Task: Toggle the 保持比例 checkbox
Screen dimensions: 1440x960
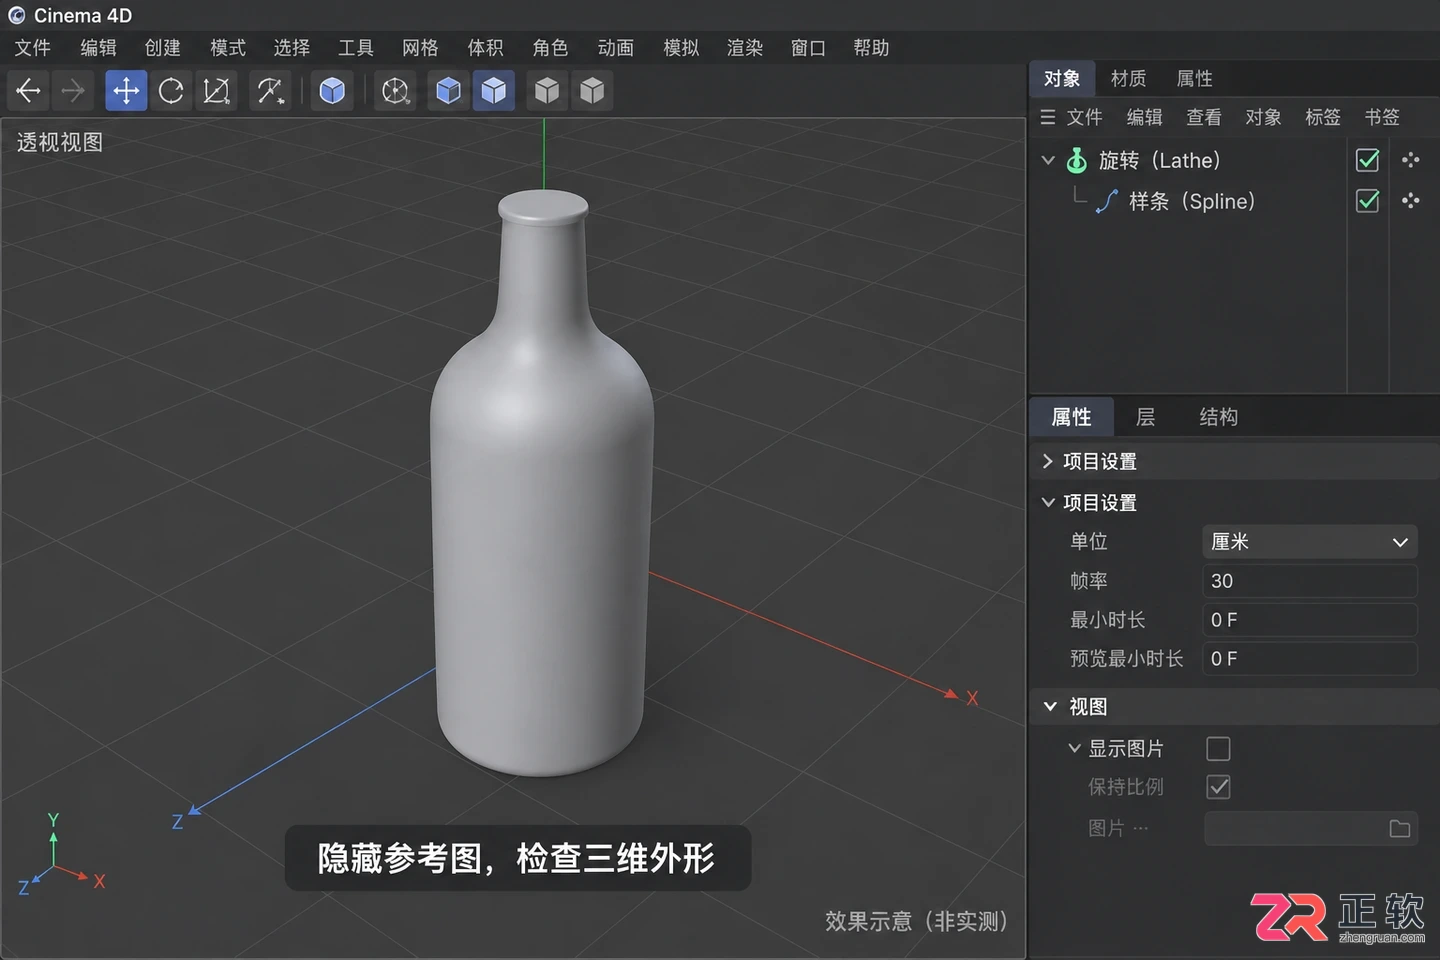Action: point(1218,787)
